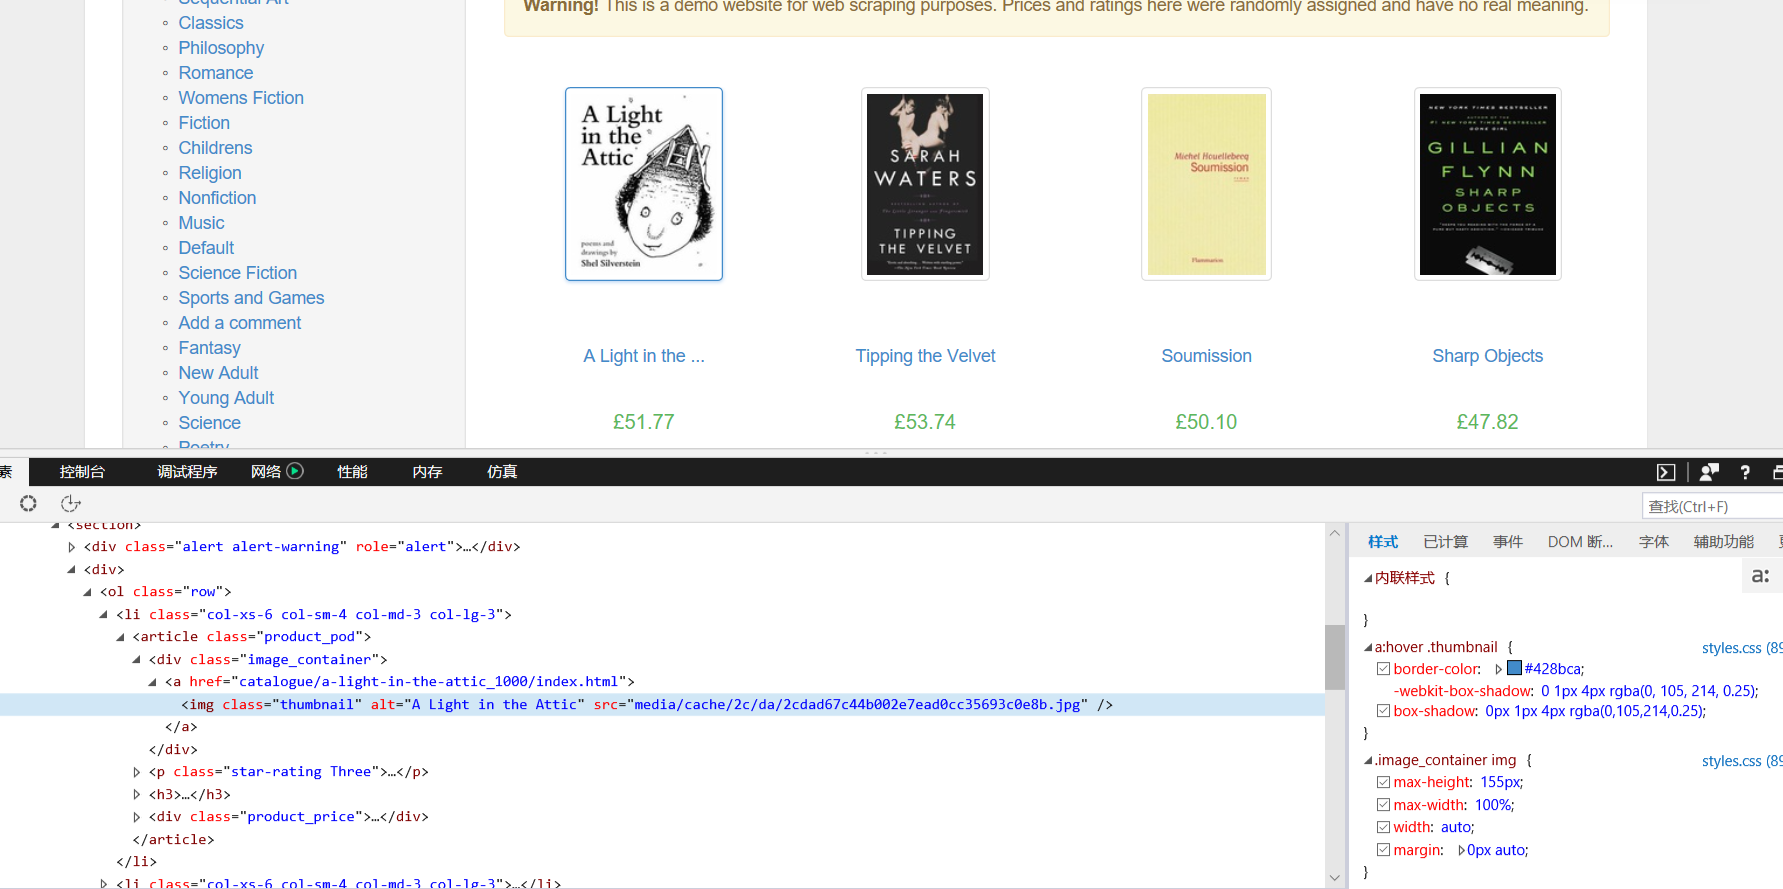This screenshot has height=889, width=1783.
Task: Disable the max-width: 100% rule
Action: click(x=1384, y=805)
